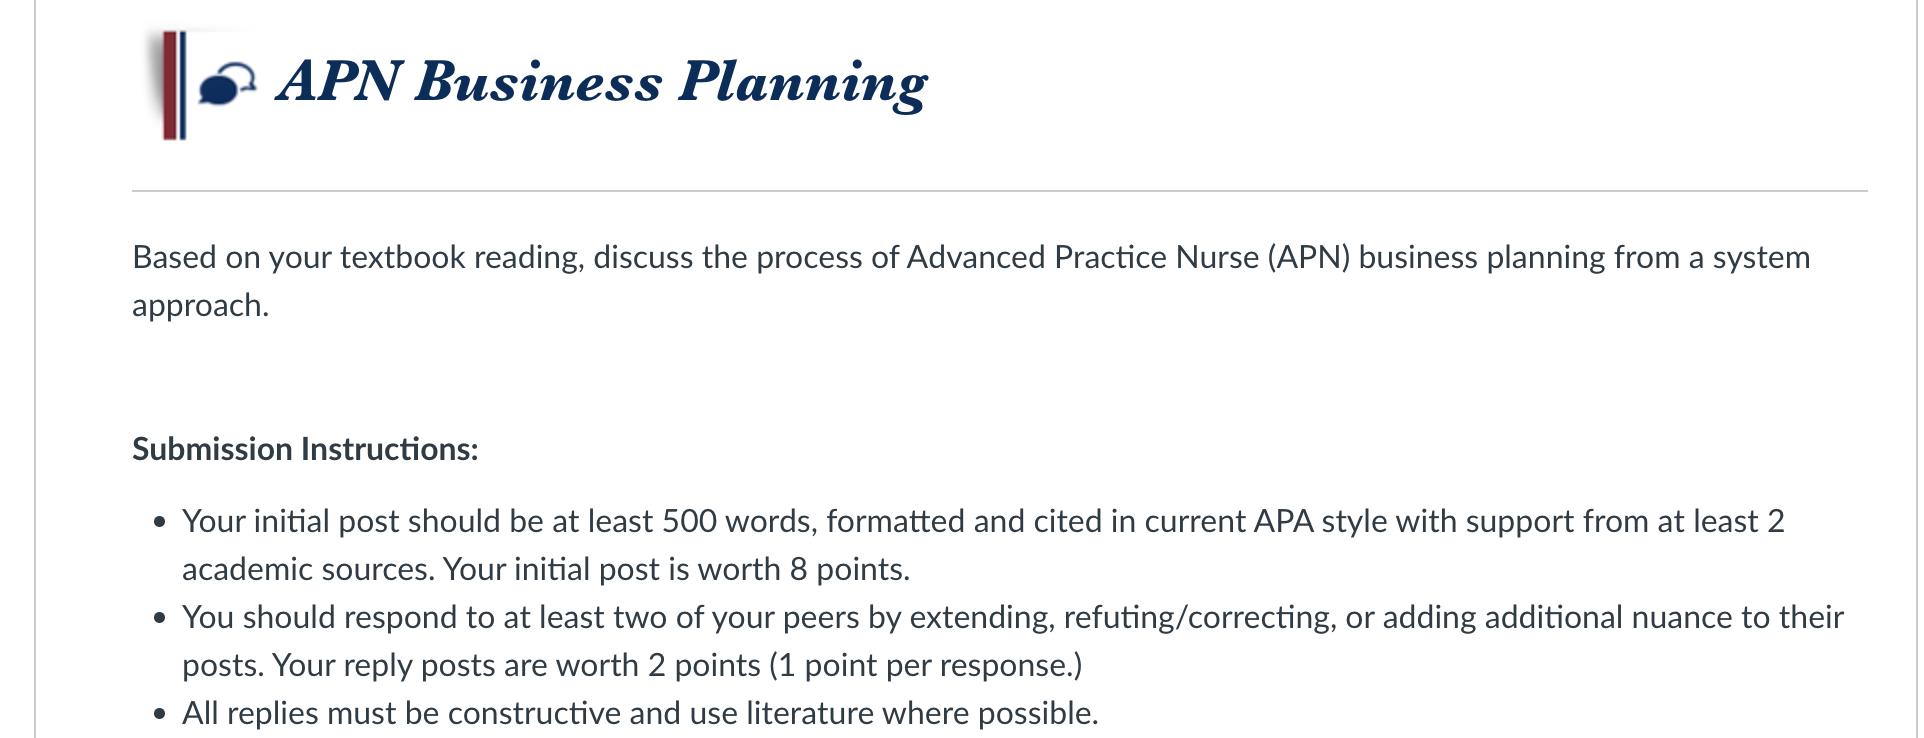Click the first bullet point marker
This screenshot has height=738, width=1924.
point(160,523)
